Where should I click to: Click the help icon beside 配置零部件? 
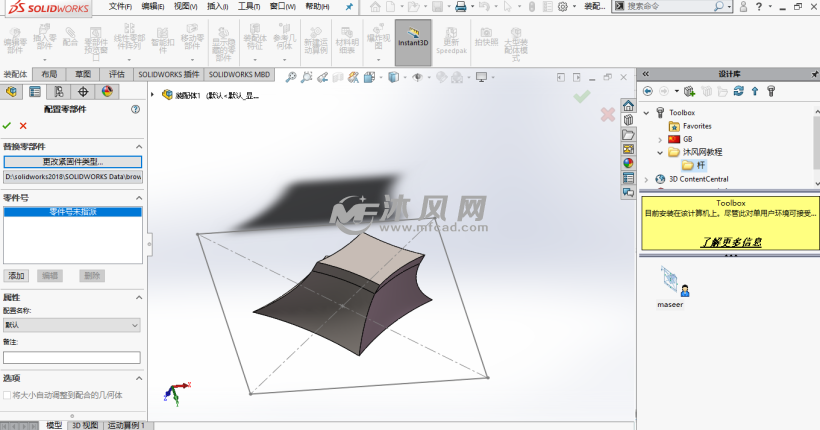point(135,109)
